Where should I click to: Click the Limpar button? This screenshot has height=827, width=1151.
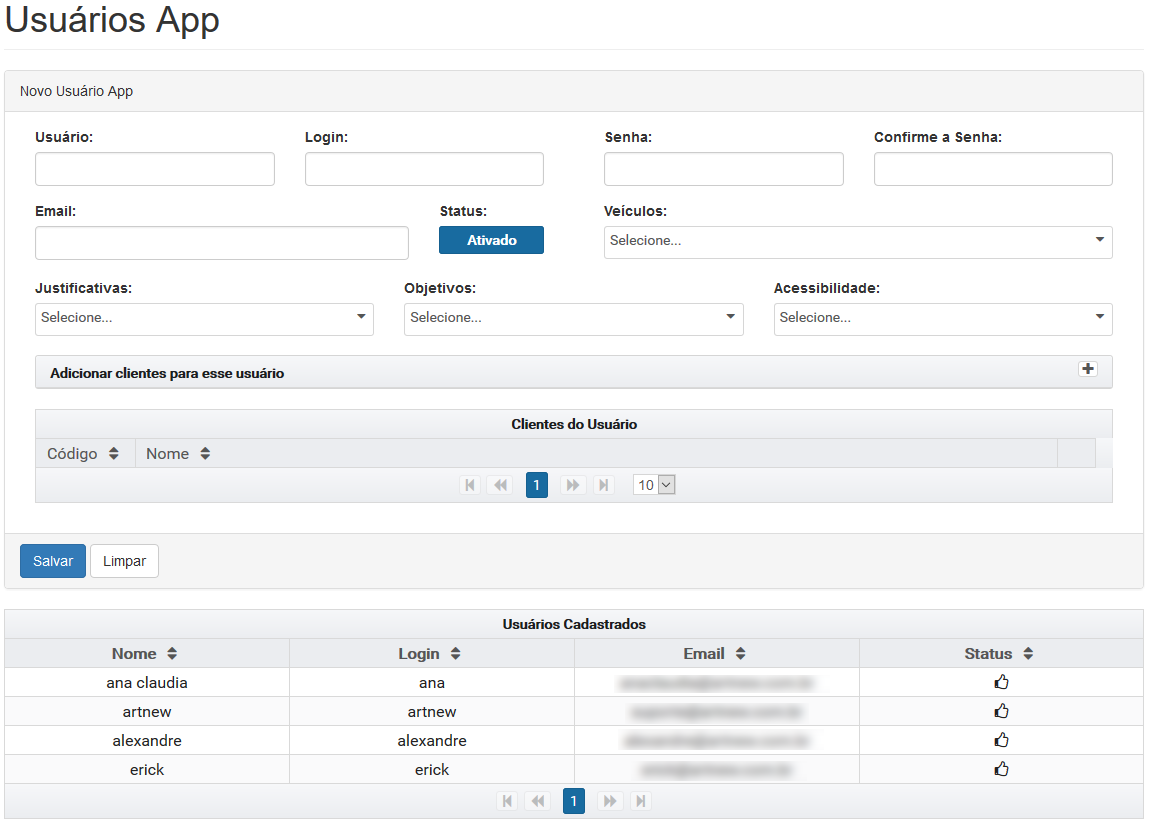pyautogui.click(x=124, y=561)
